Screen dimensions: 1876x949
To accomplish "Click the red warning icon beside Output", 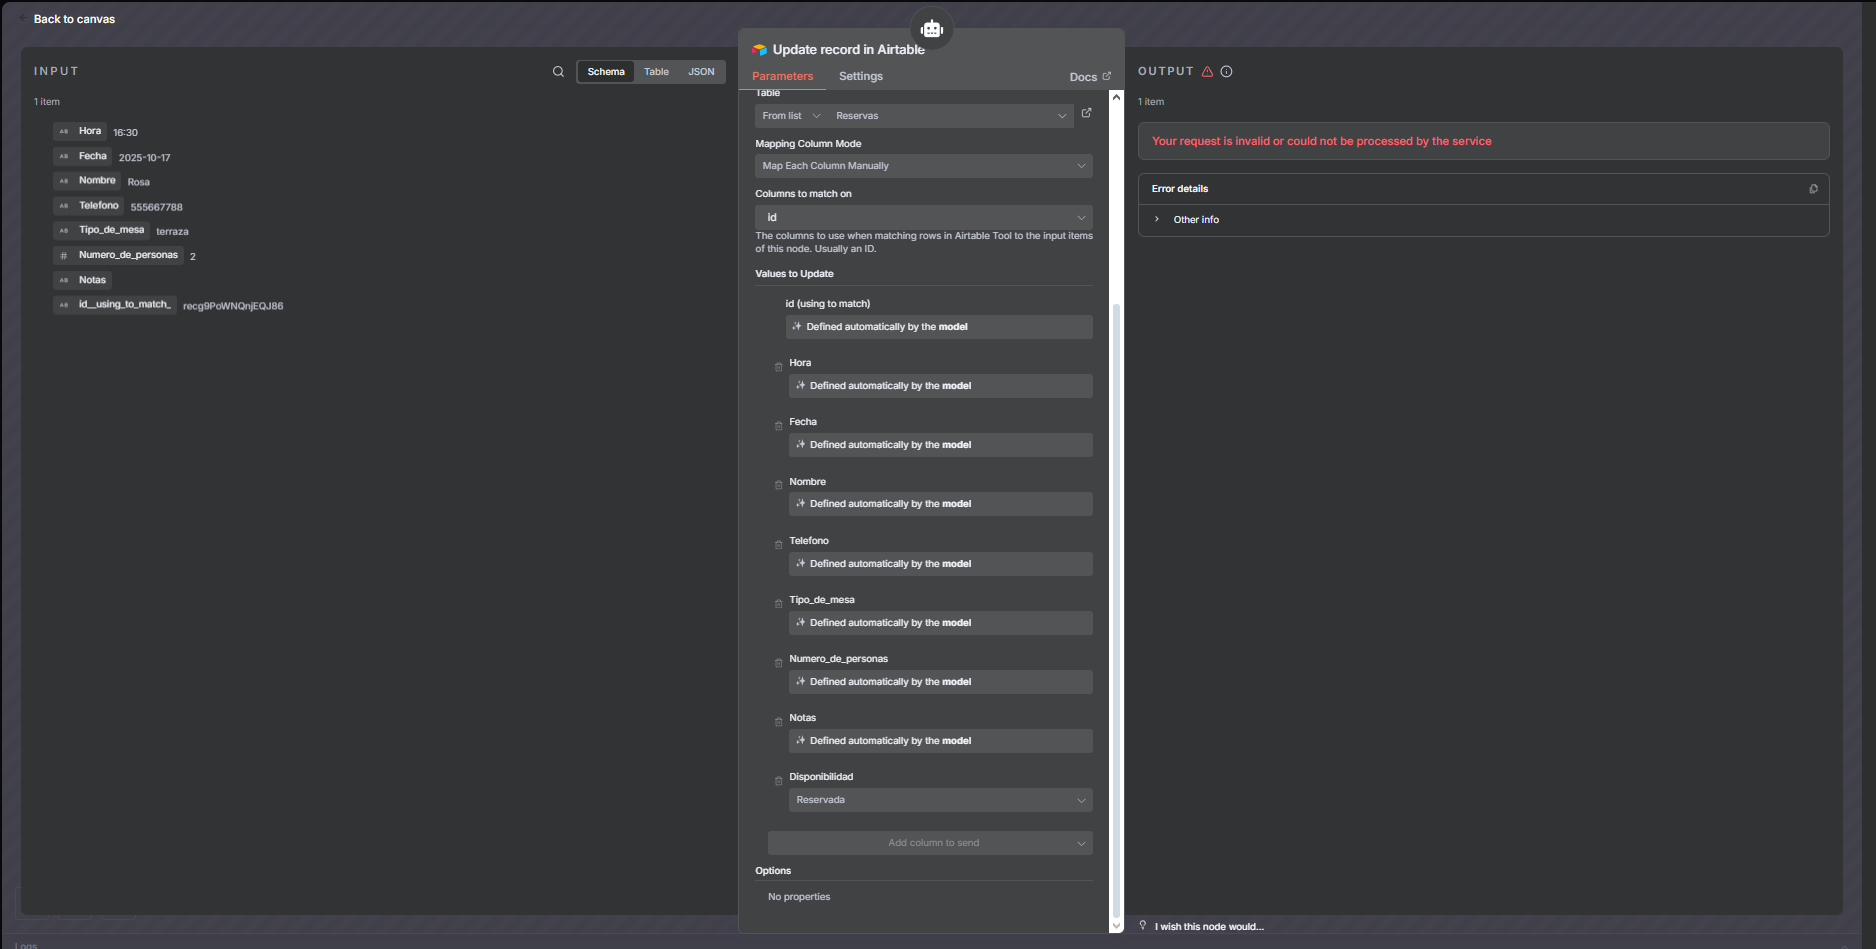I will coord(1207,72).
